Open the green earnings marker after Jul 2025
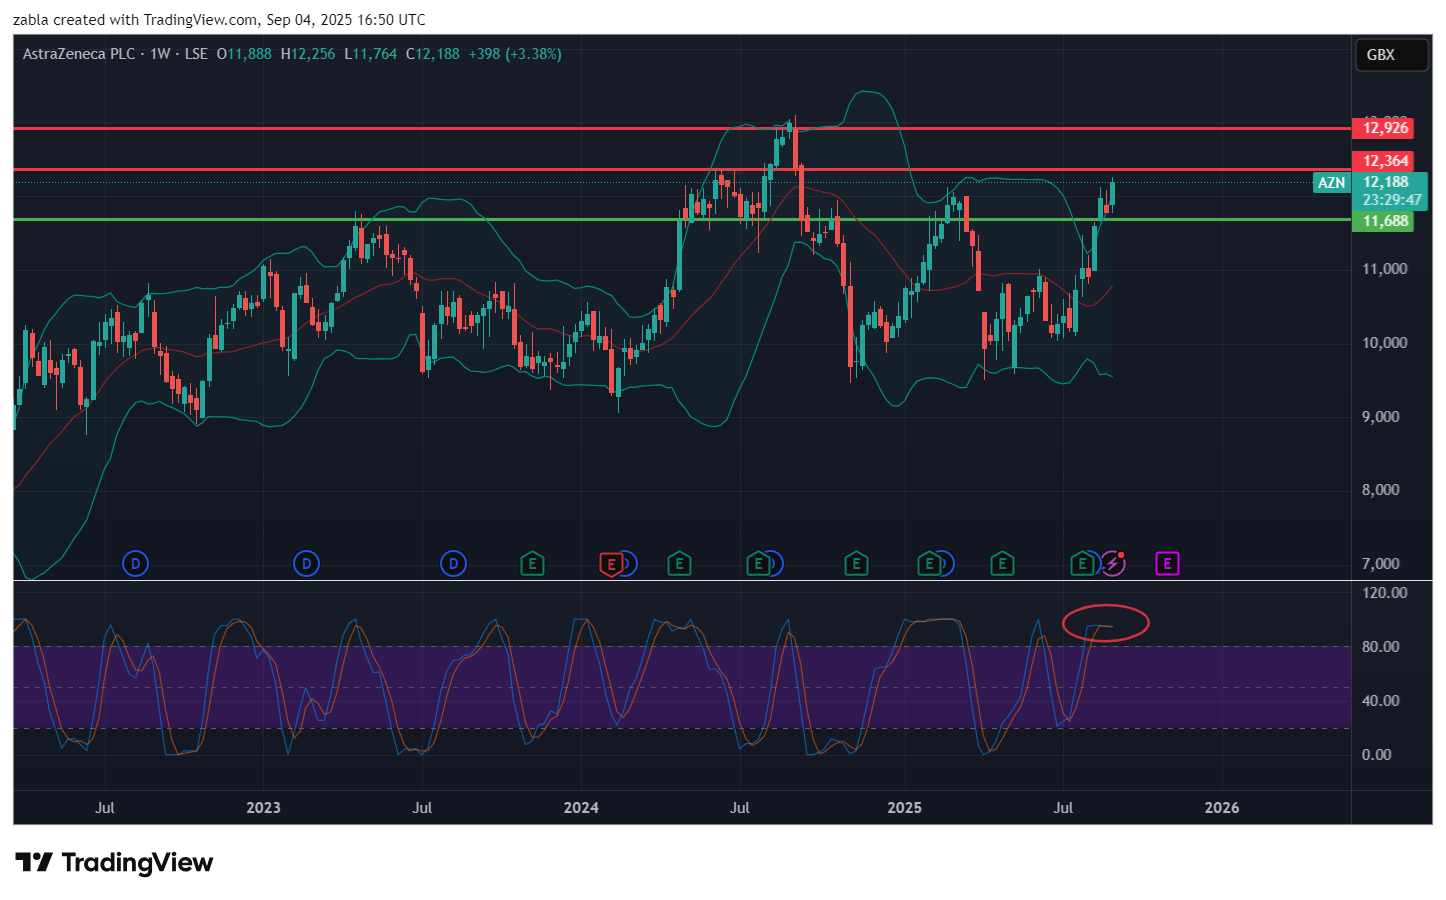 (x=1081, y=564)
